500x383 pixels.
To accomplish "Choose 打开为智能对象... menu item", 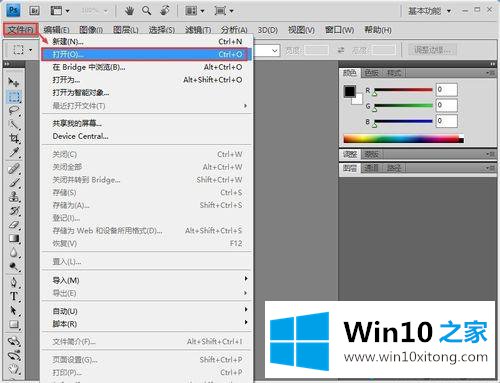I will coord(146,92).
